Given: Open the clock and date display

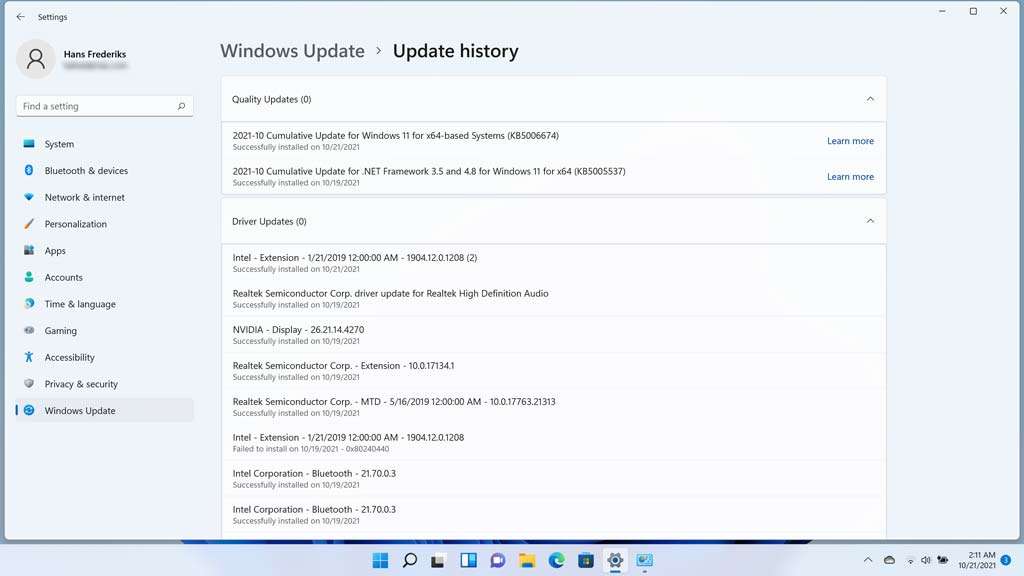Looking at the screenshot, I should [976, 560].
